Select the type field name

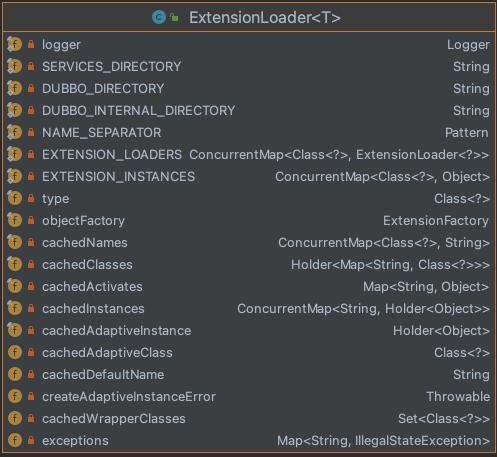(x=55, y=199)
